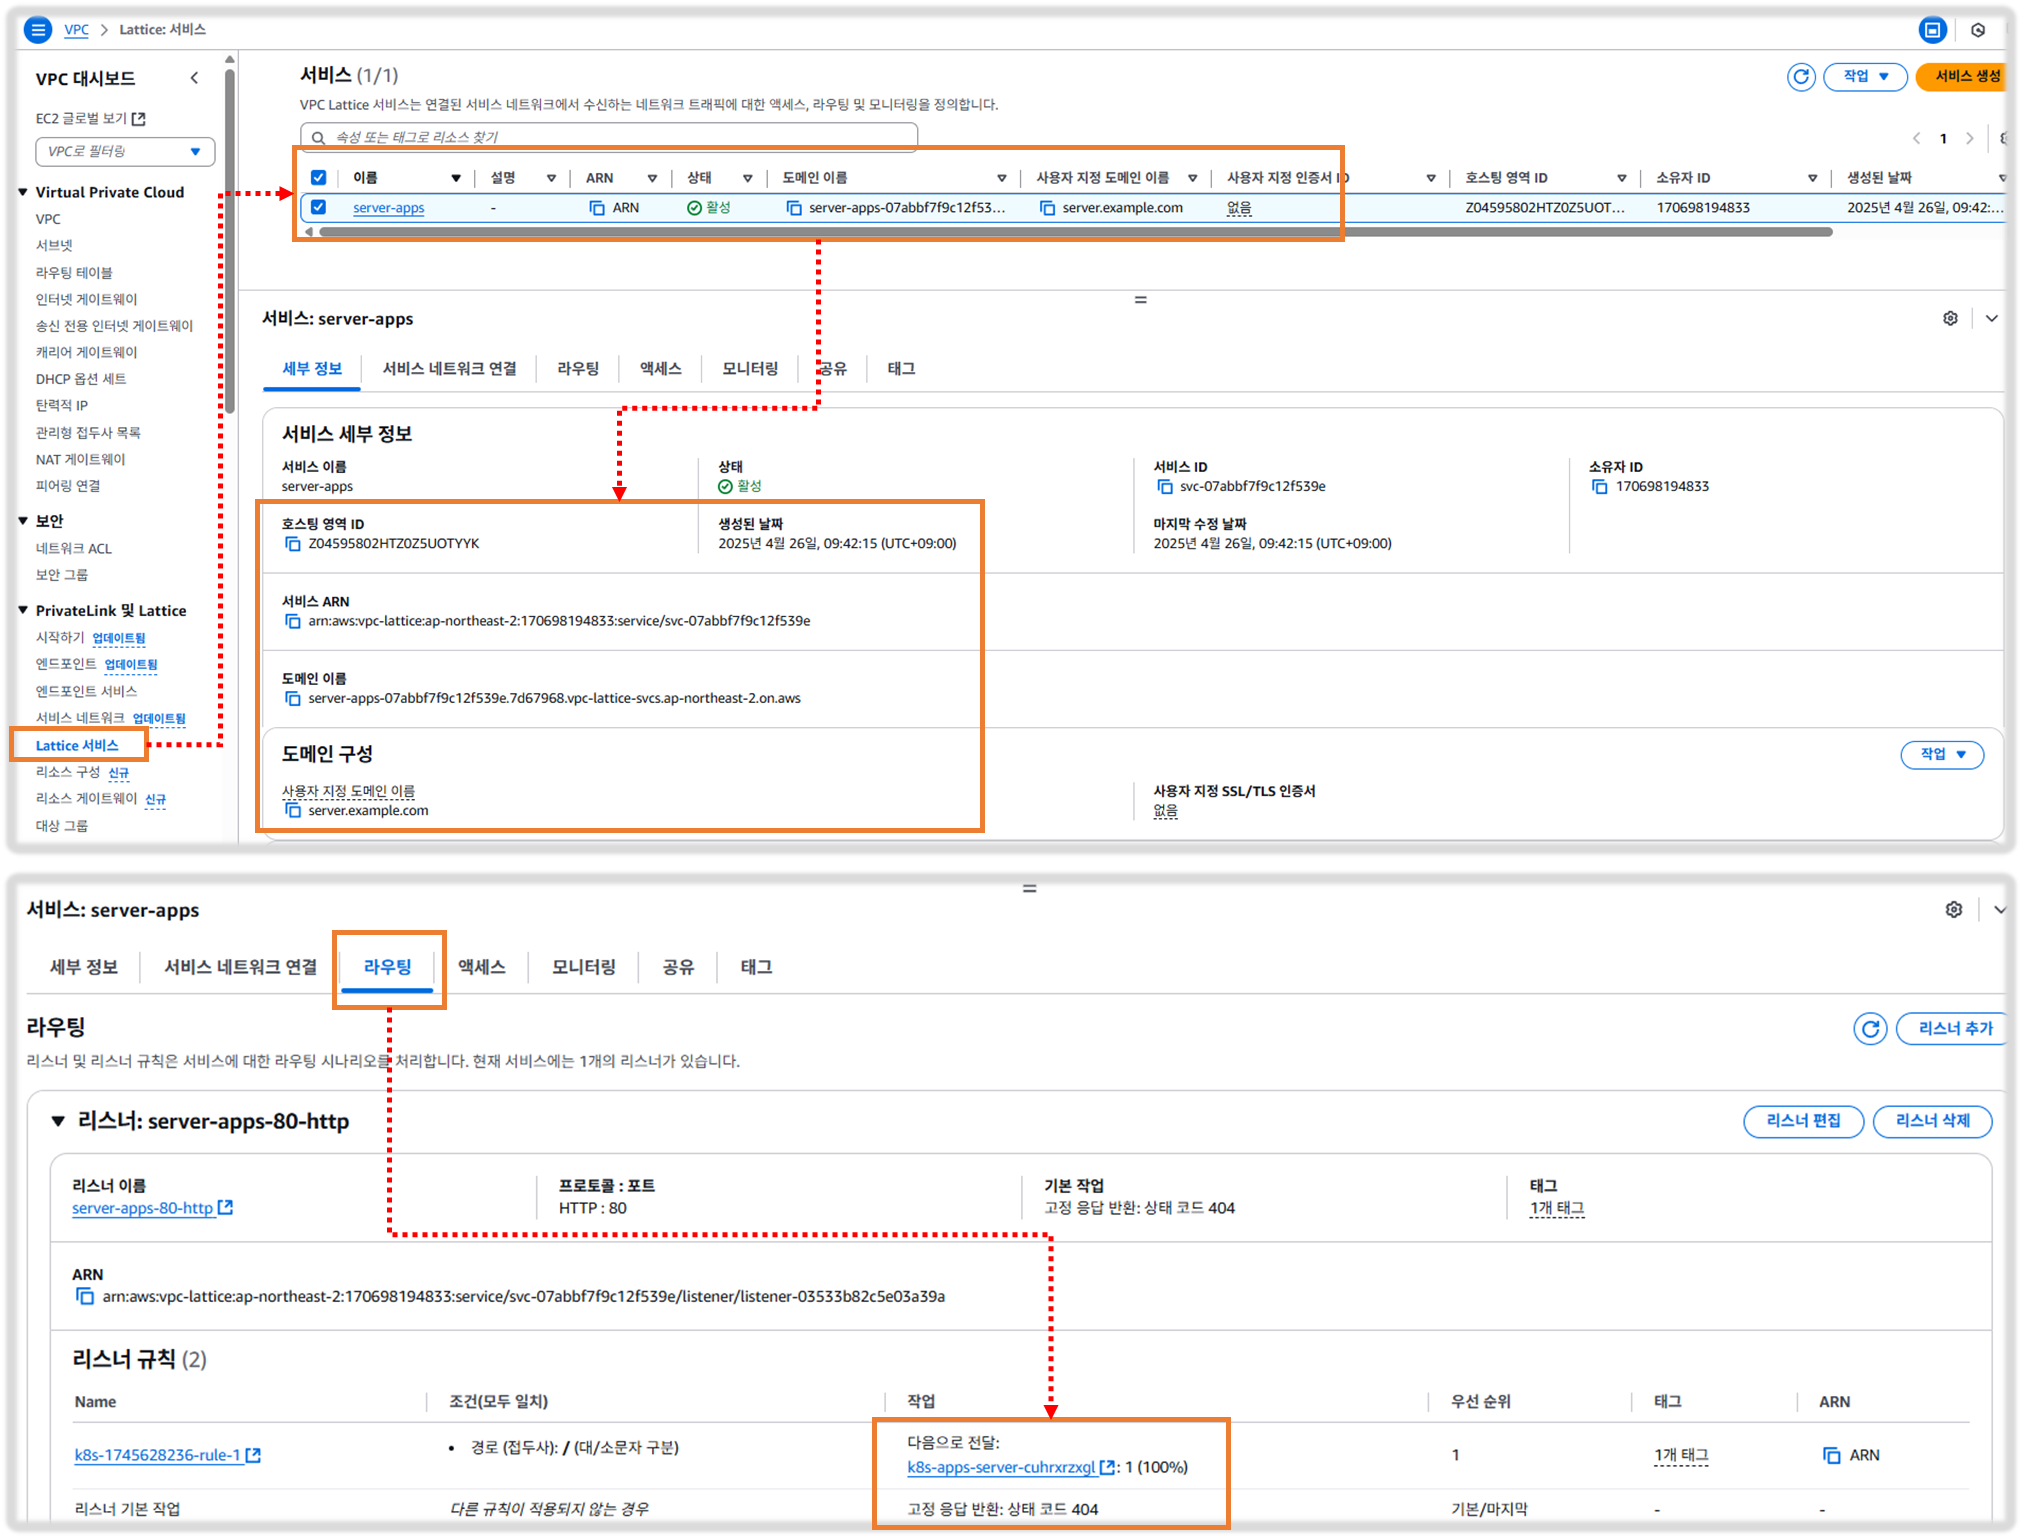Copy the hosting zone ID Z04595802HTZ0Z5UOTYYK
2022x1538 pixels.
tap(293, 544)
